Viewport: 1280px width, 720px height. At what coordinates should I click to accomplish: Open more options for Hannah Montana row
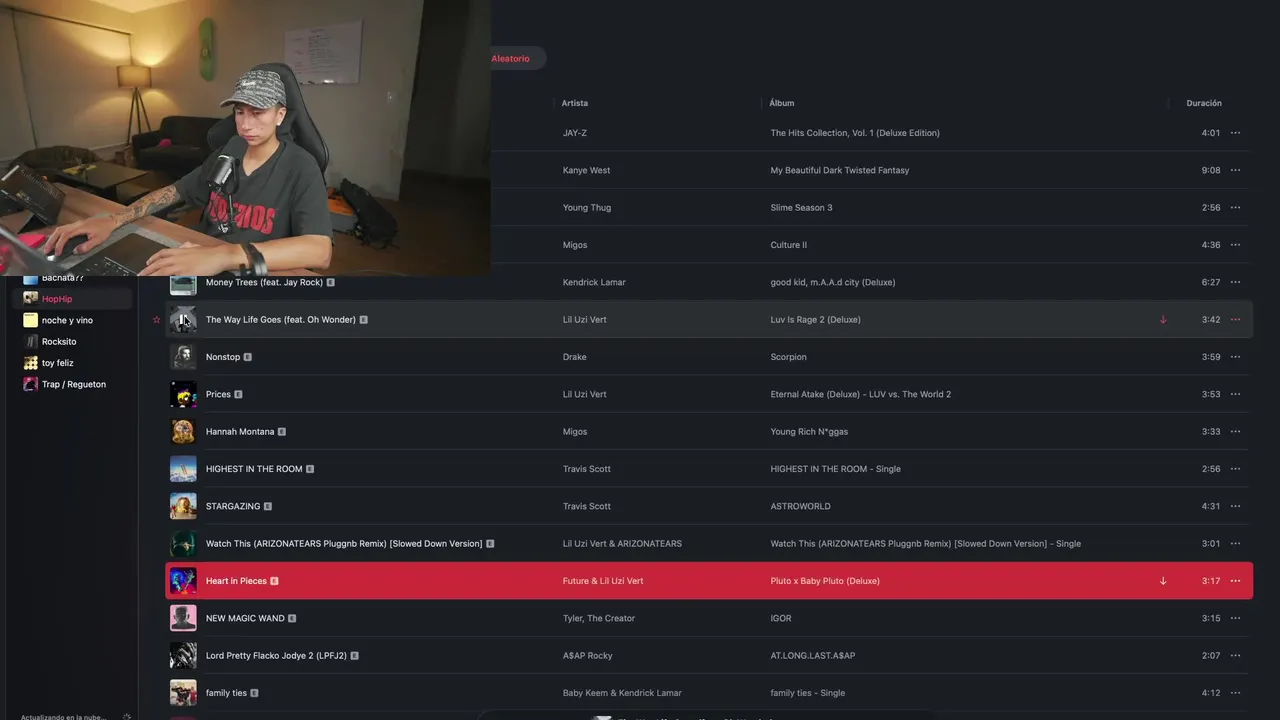1235,432
